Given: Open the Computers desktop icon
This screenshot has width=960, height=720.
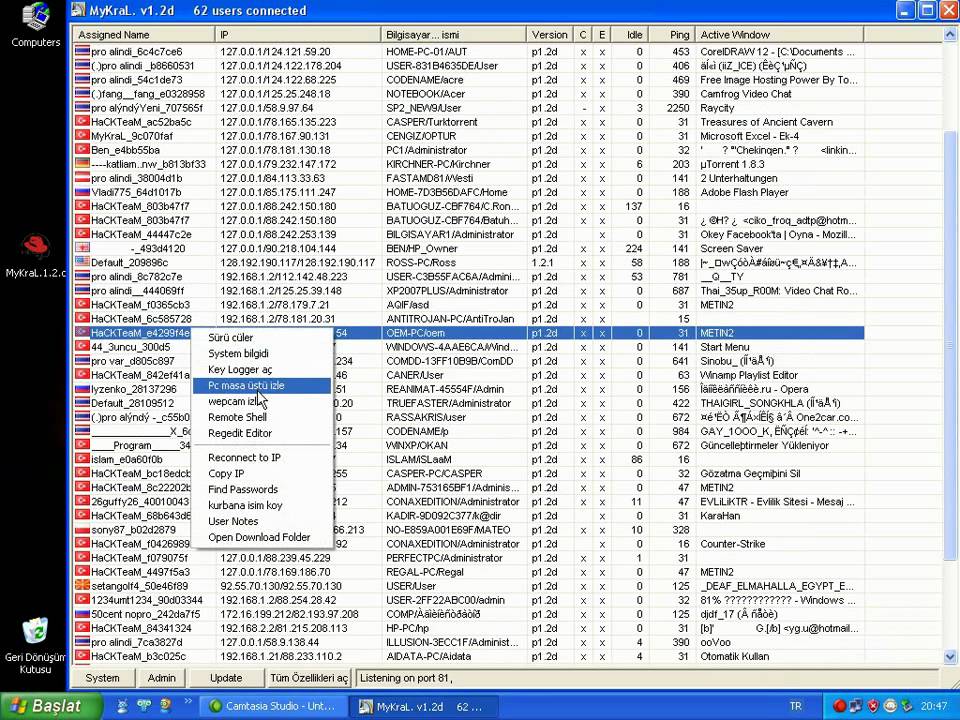Looking at the screenshot, I should (36, 24).
